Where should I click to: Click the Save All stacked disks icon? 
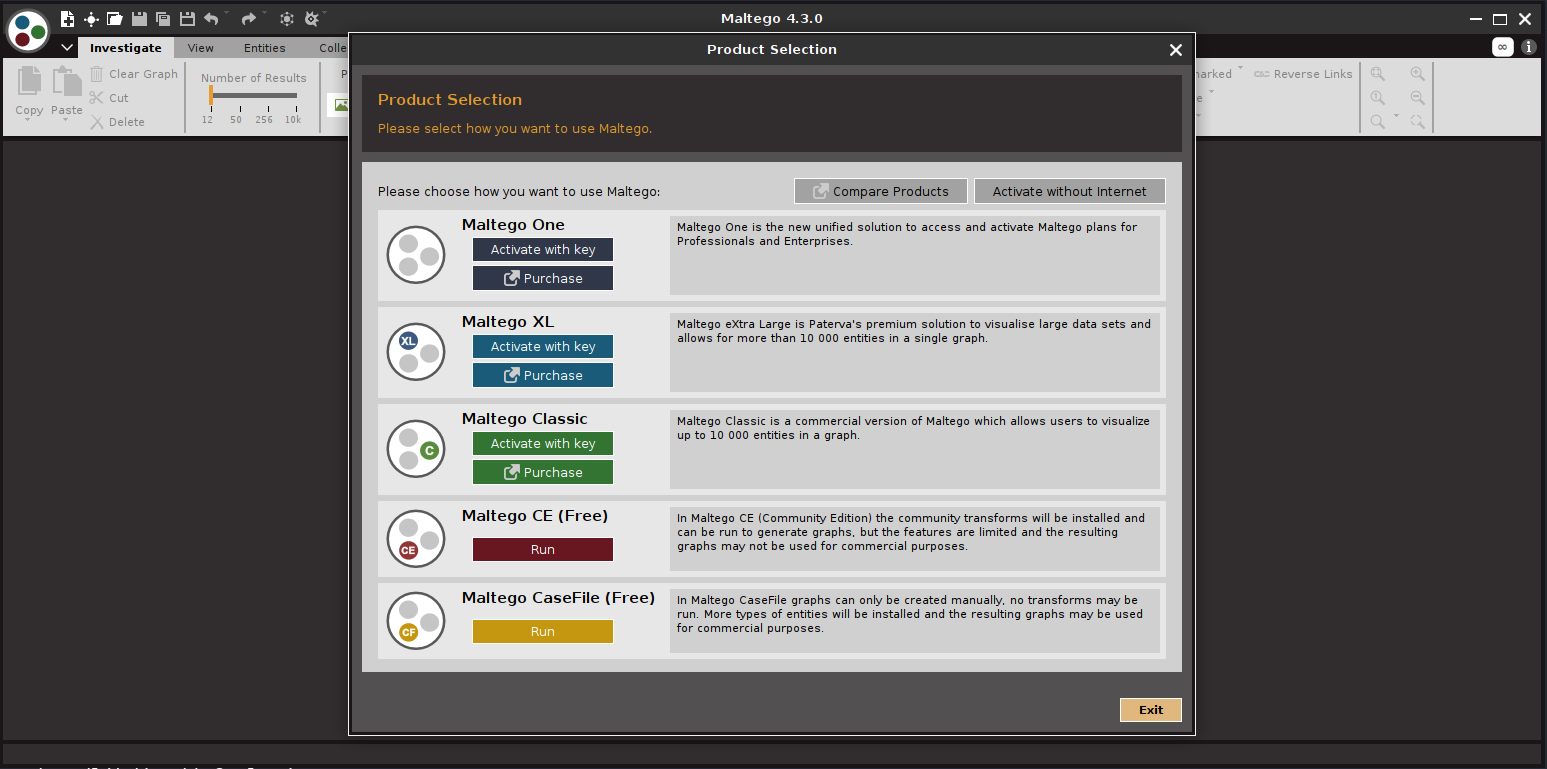click(x=163, y=18)
